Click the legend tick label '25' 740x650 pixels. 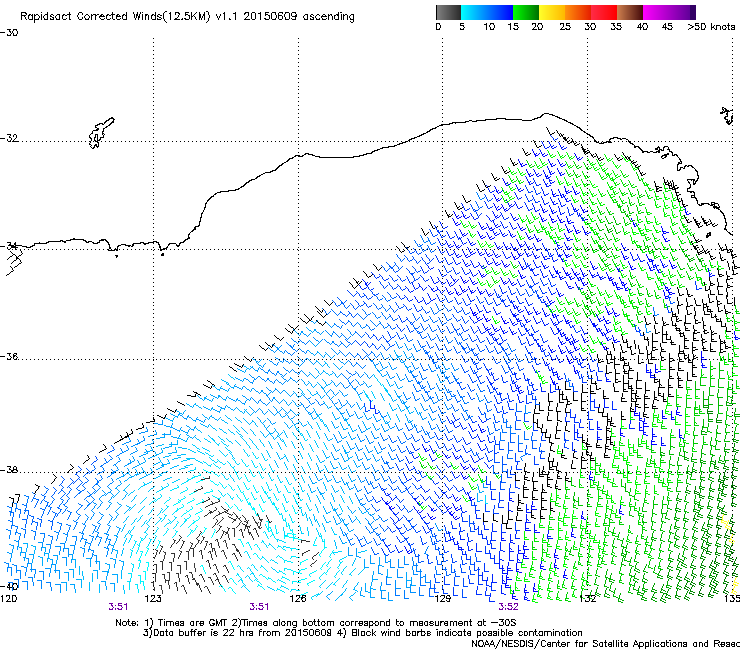[x=565, y=27]
